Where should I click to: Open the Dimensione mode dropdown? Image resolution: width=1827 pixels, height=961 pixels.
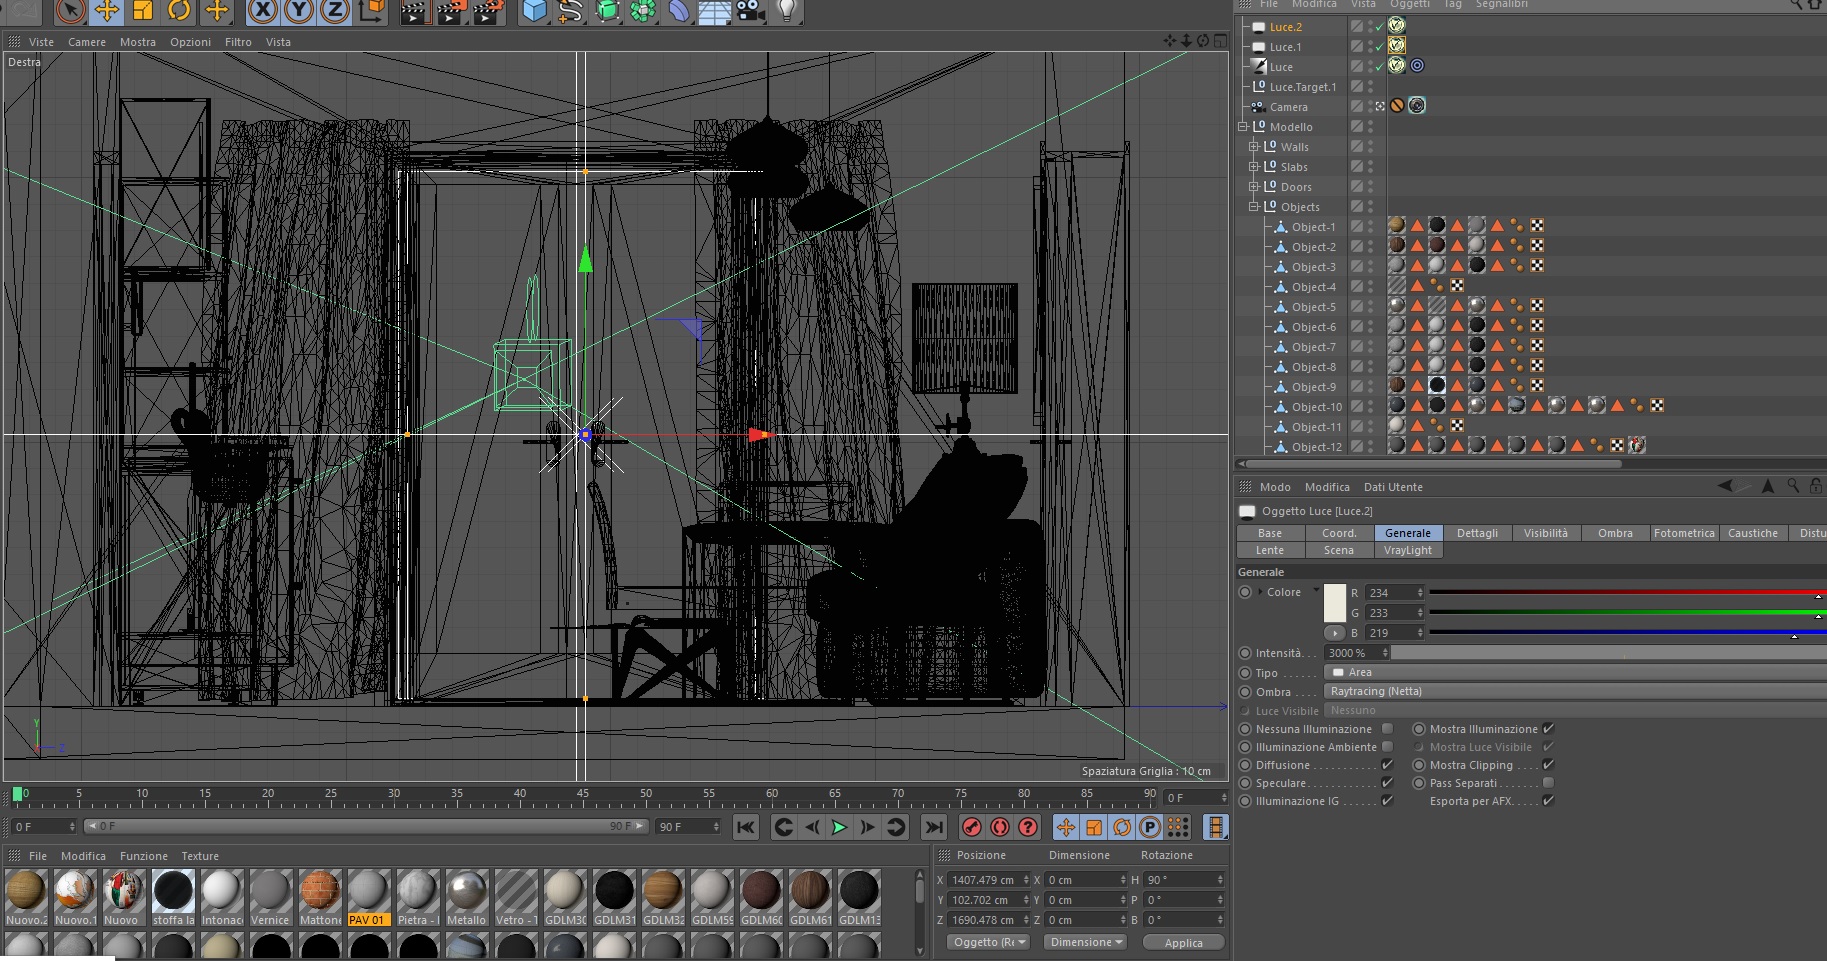[1086, 942]
